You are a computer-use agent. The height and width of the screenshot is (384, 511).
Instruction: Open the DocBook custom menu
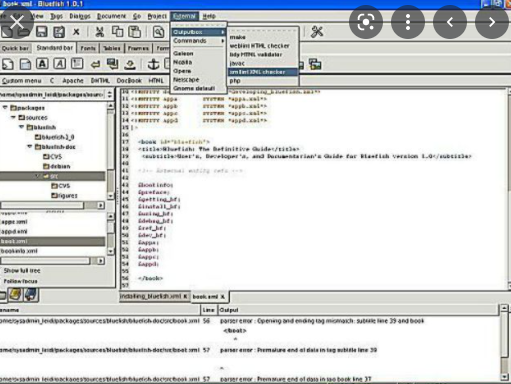[x=129, y=81]
